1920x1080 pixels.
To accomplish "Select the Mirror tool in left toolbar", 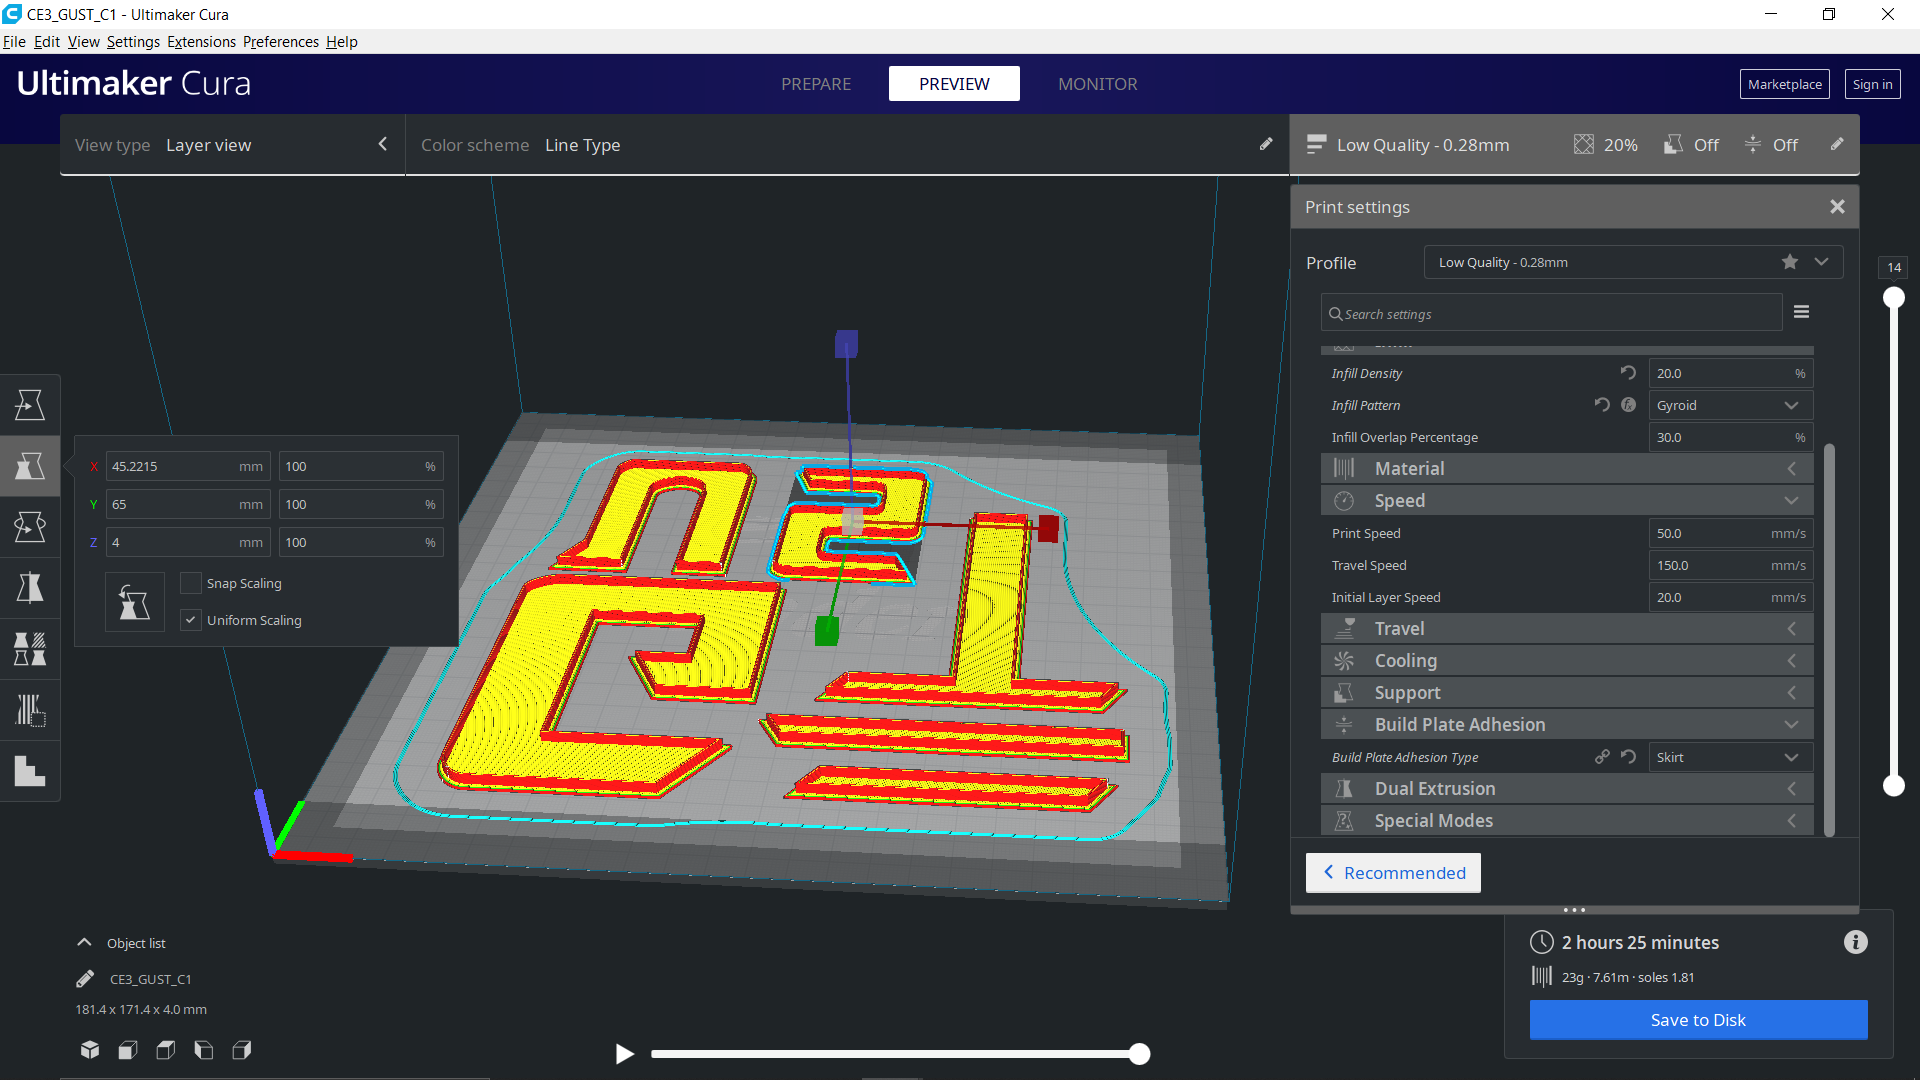I will pyautogui.click(x=29, y=588).
